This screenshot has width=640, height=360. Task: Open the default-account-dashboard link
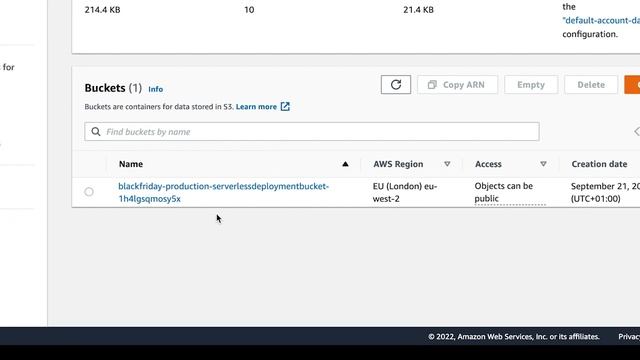601,20
